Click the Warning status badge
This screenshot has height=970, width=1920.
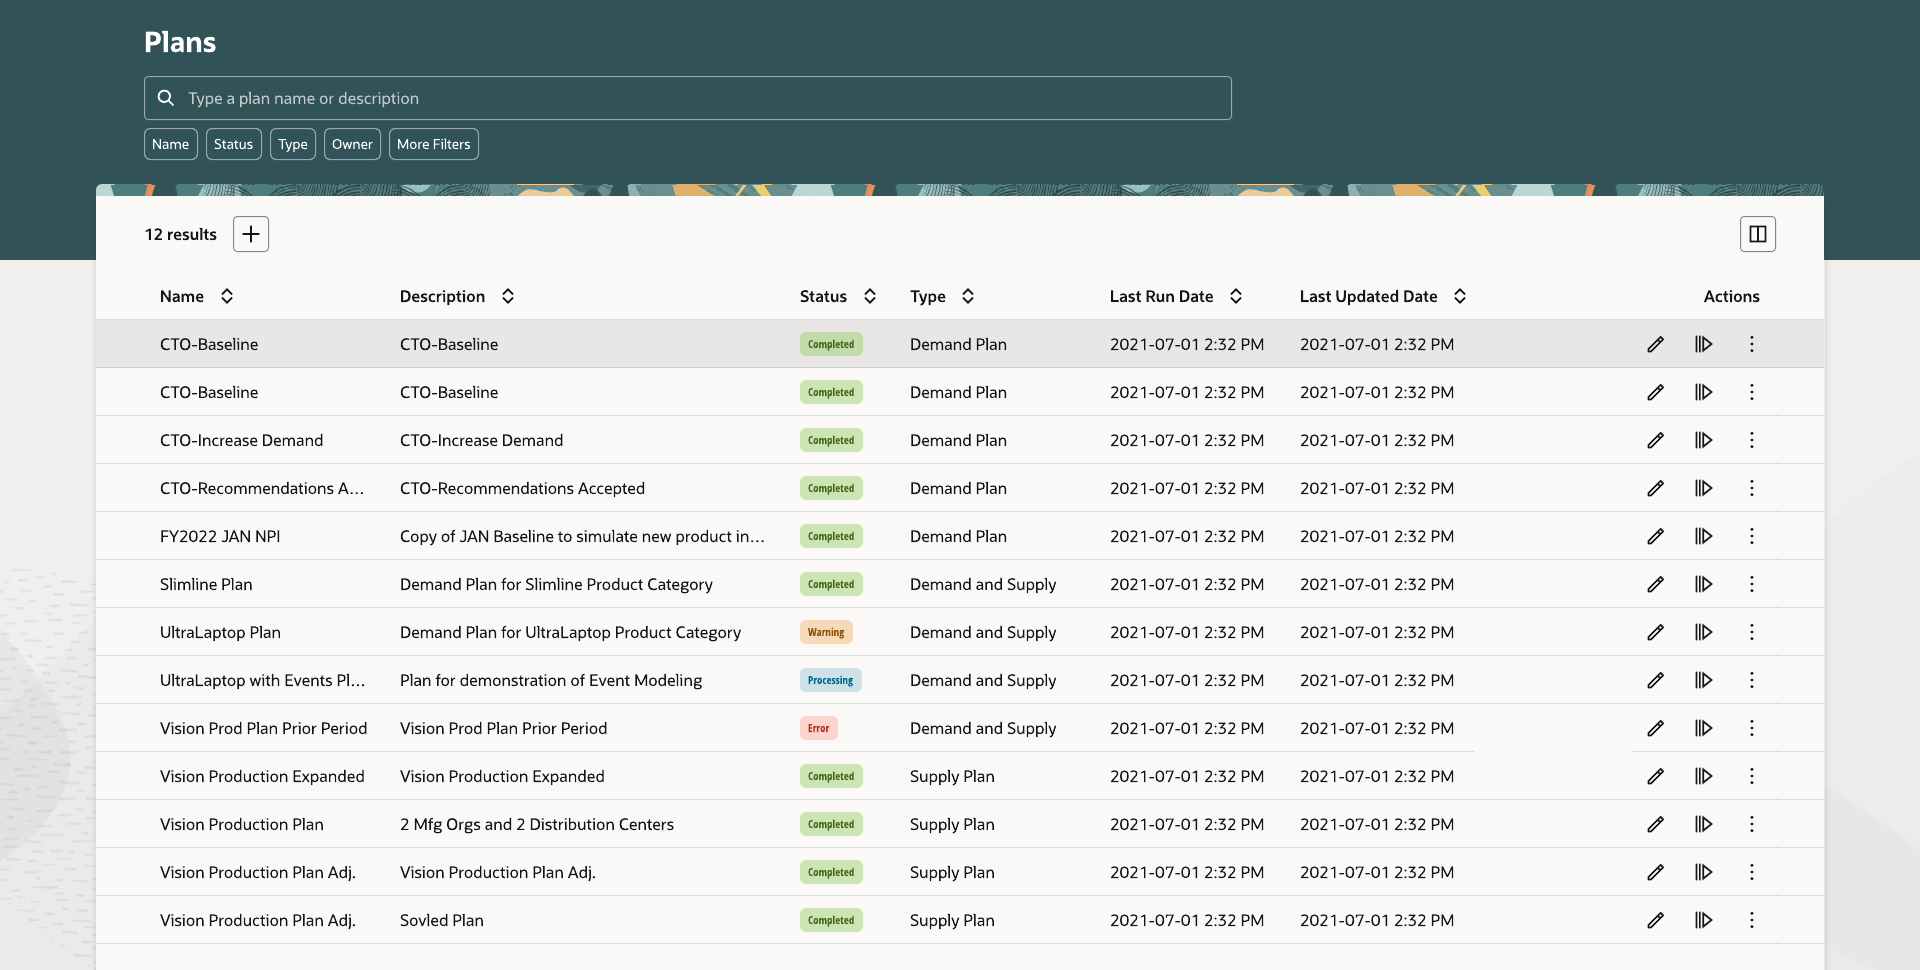(x=826, y=632)
